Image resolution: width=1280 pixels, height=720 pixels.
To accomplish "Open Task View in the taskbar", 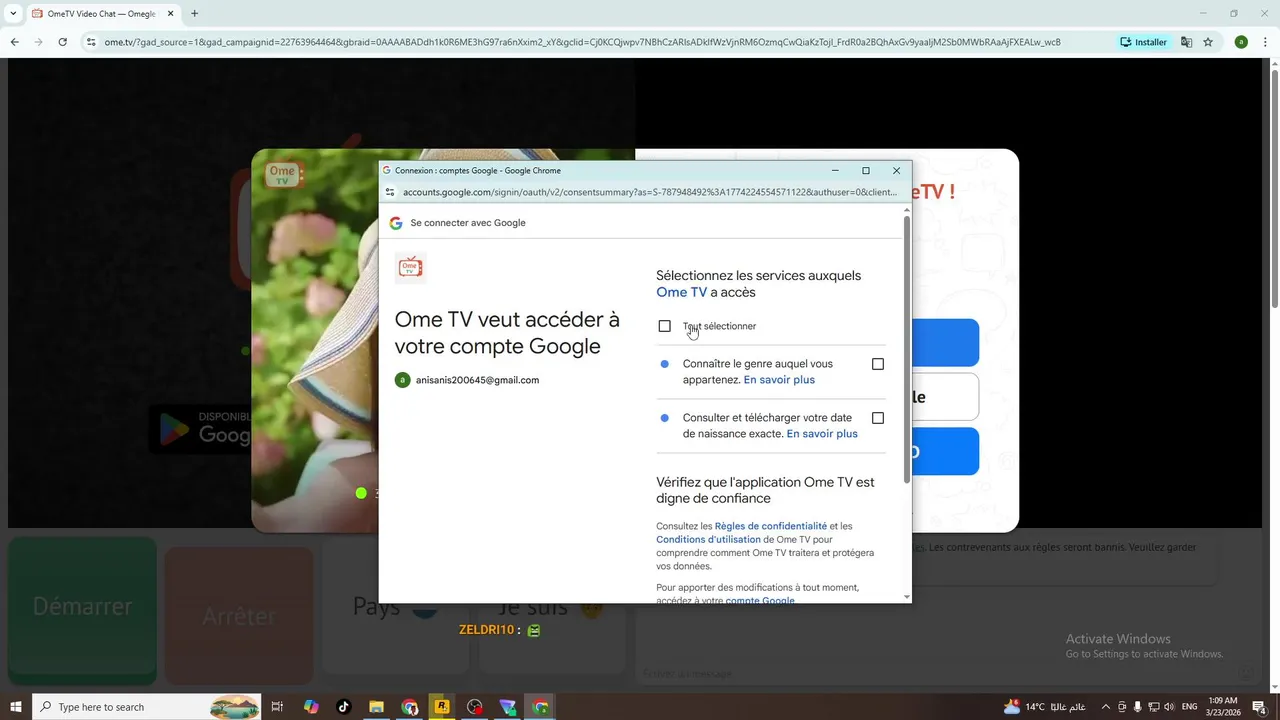I will [278, 707].
